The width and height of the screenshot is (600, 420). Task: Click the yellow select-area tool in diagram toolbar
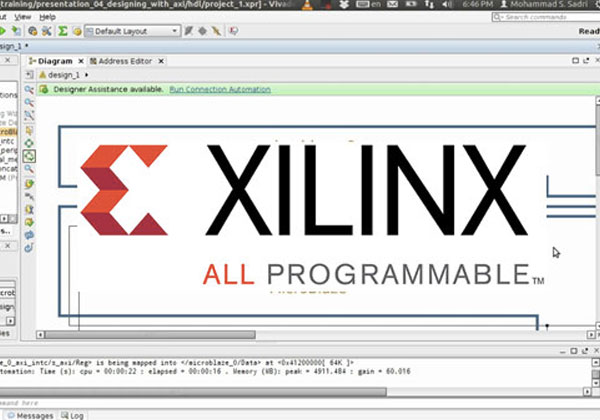pyautogui.click(x=29, y=131)
